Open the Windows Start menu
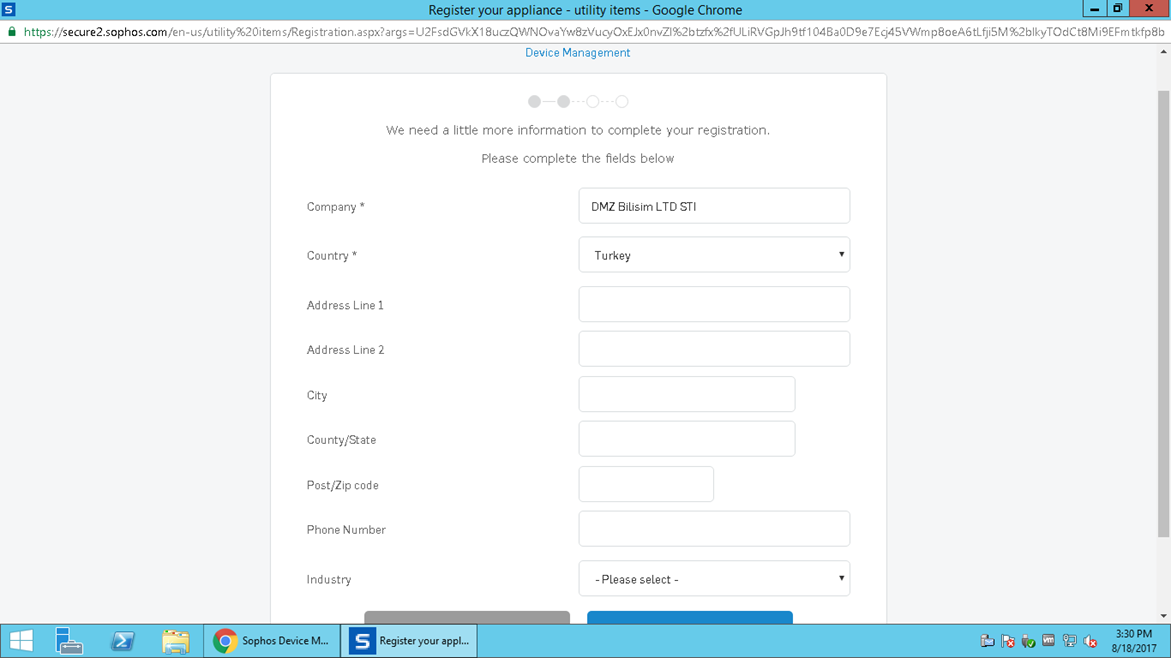The height and width of the screenshot is (658, 1171). pyautogui.click(x=21, y=641)
